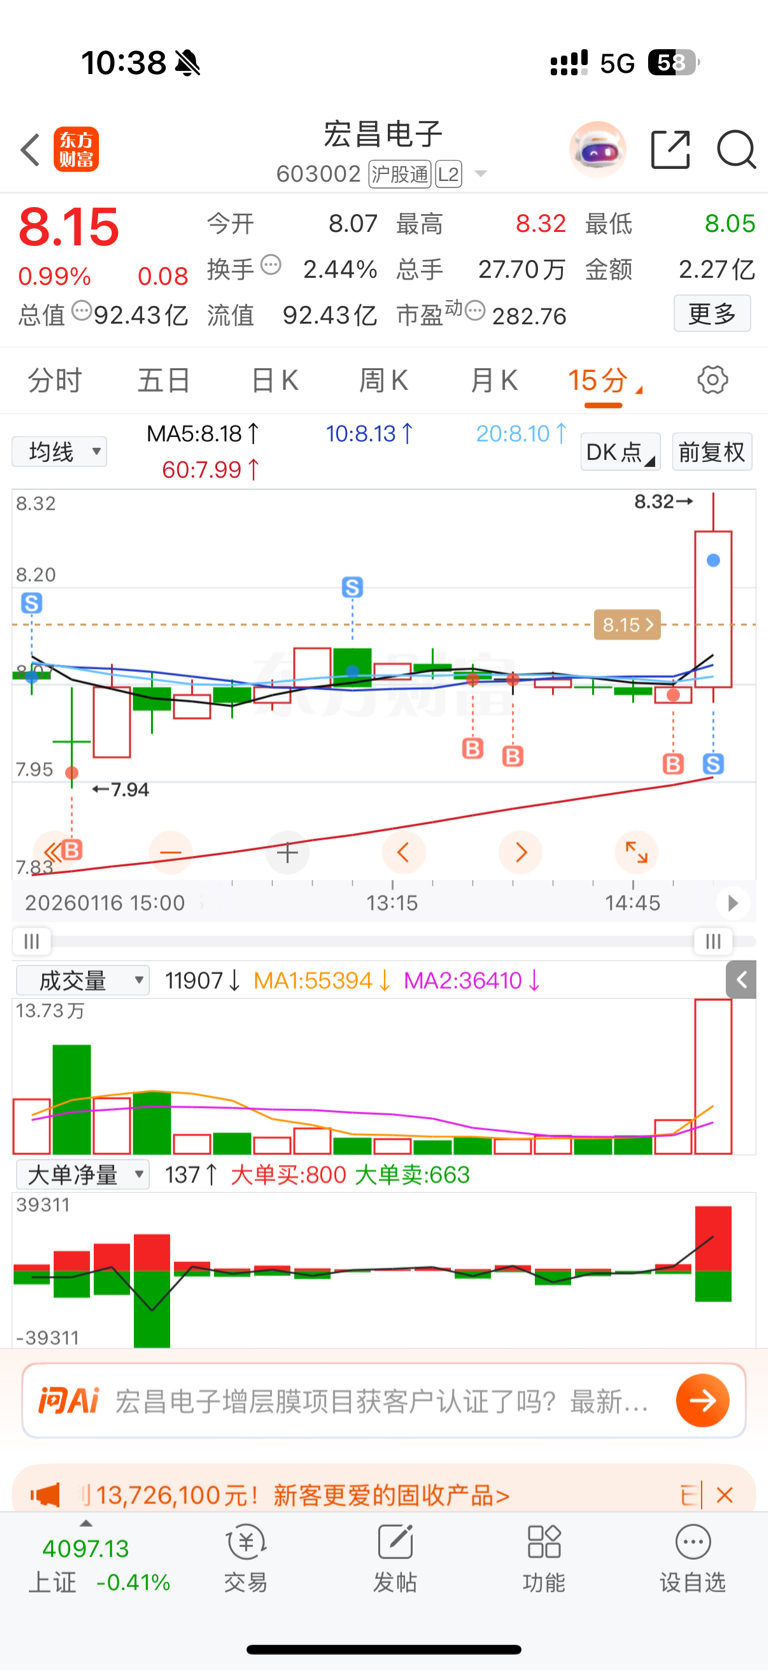768x1670 pixels.
Task: Open the robot assistant avatar
Action: pos(597,150)
